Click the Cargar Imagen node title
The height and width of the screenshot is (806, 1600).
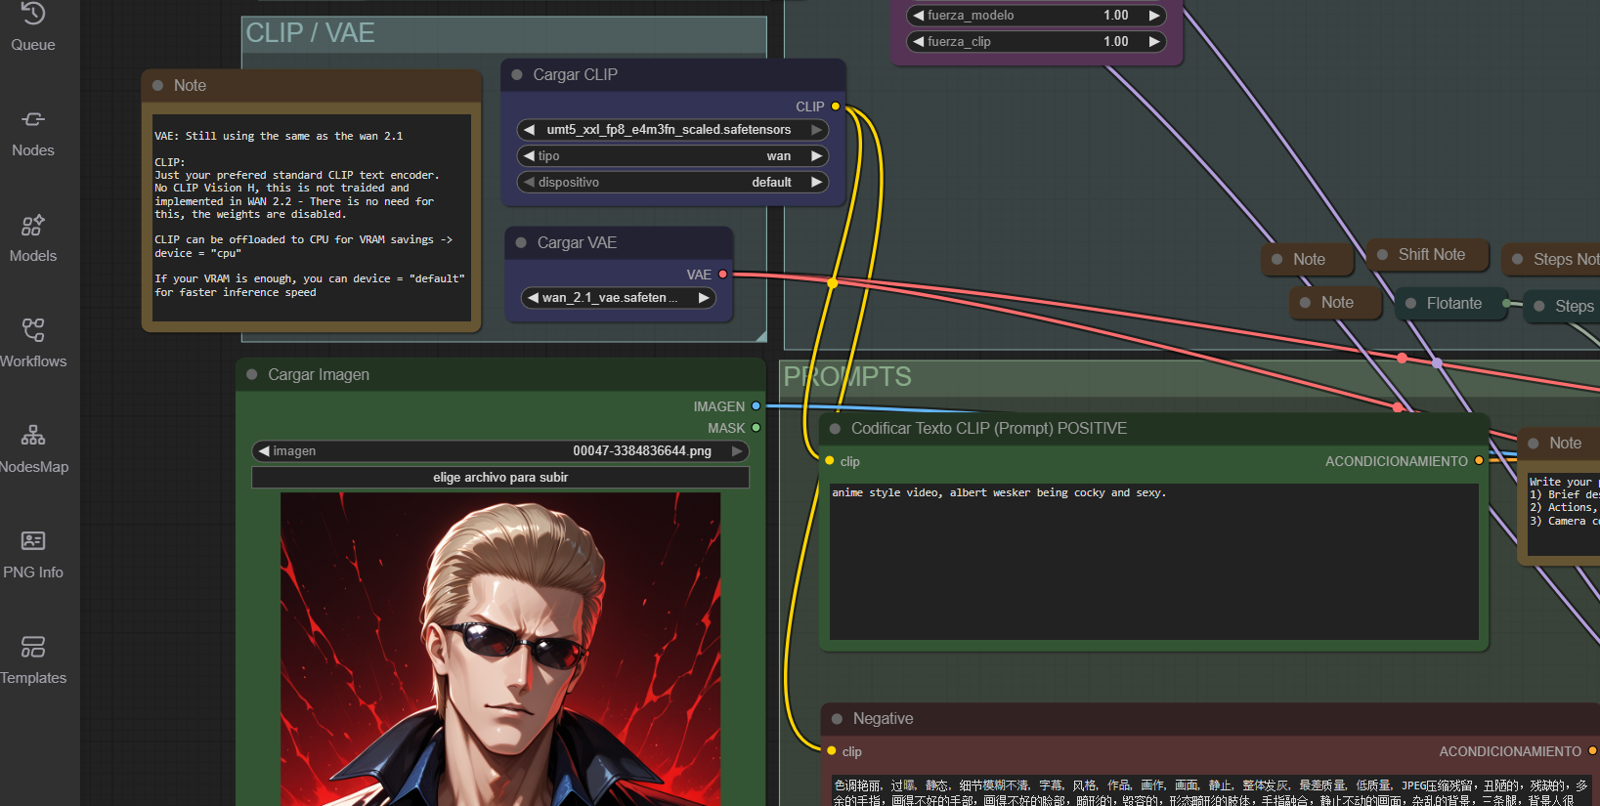point(318,375)
